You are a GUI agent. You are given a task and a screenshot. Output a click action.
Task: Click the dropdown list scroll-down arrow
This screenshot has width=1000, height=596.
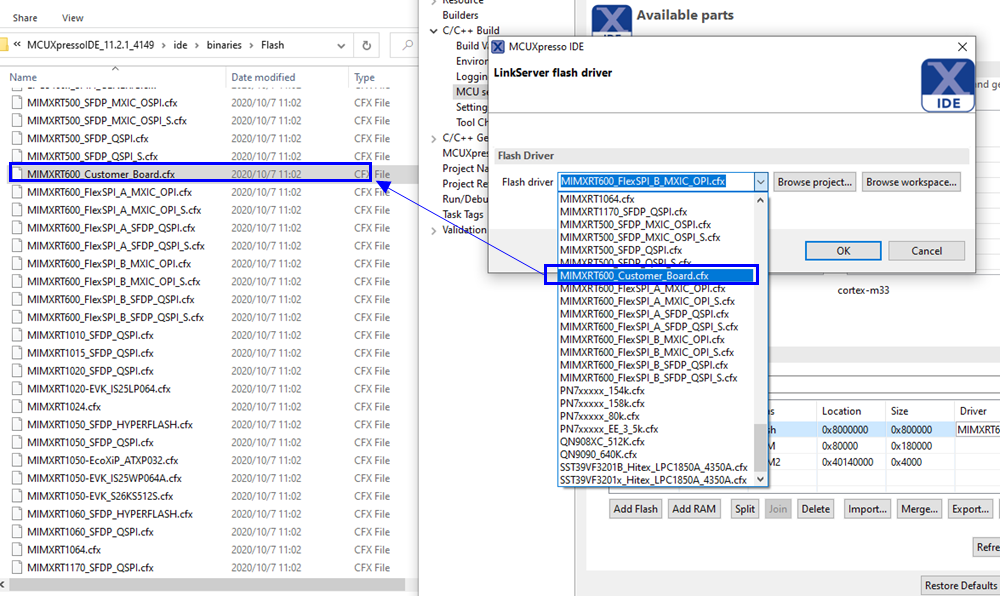pyautogui.click(x=760, y=479)
